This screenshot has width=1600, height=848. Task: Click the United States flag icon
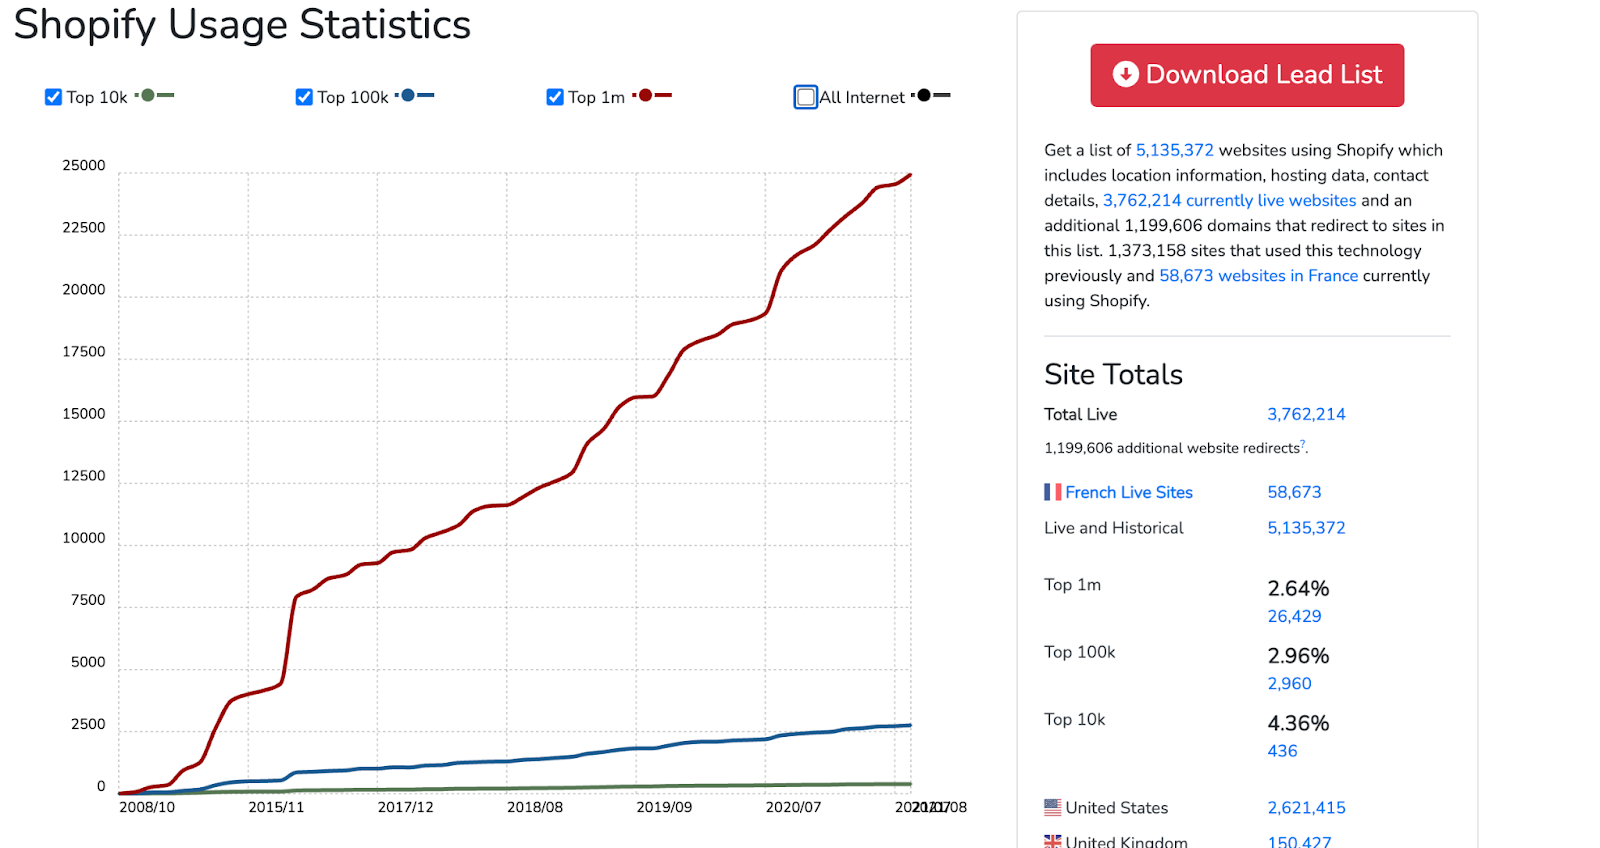click(1053, 807)
